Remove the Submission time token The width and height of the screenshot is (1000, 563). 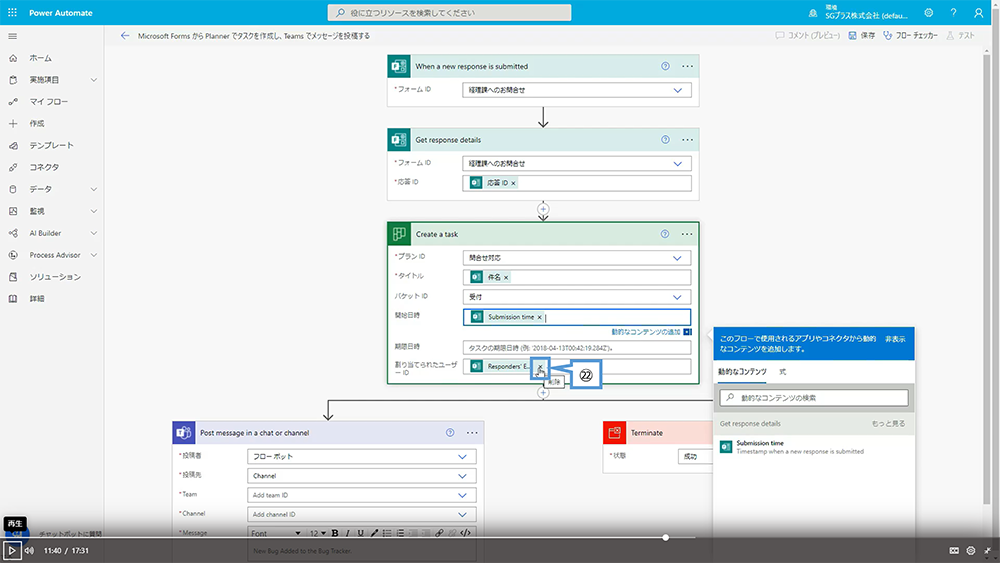pos(540,317)
